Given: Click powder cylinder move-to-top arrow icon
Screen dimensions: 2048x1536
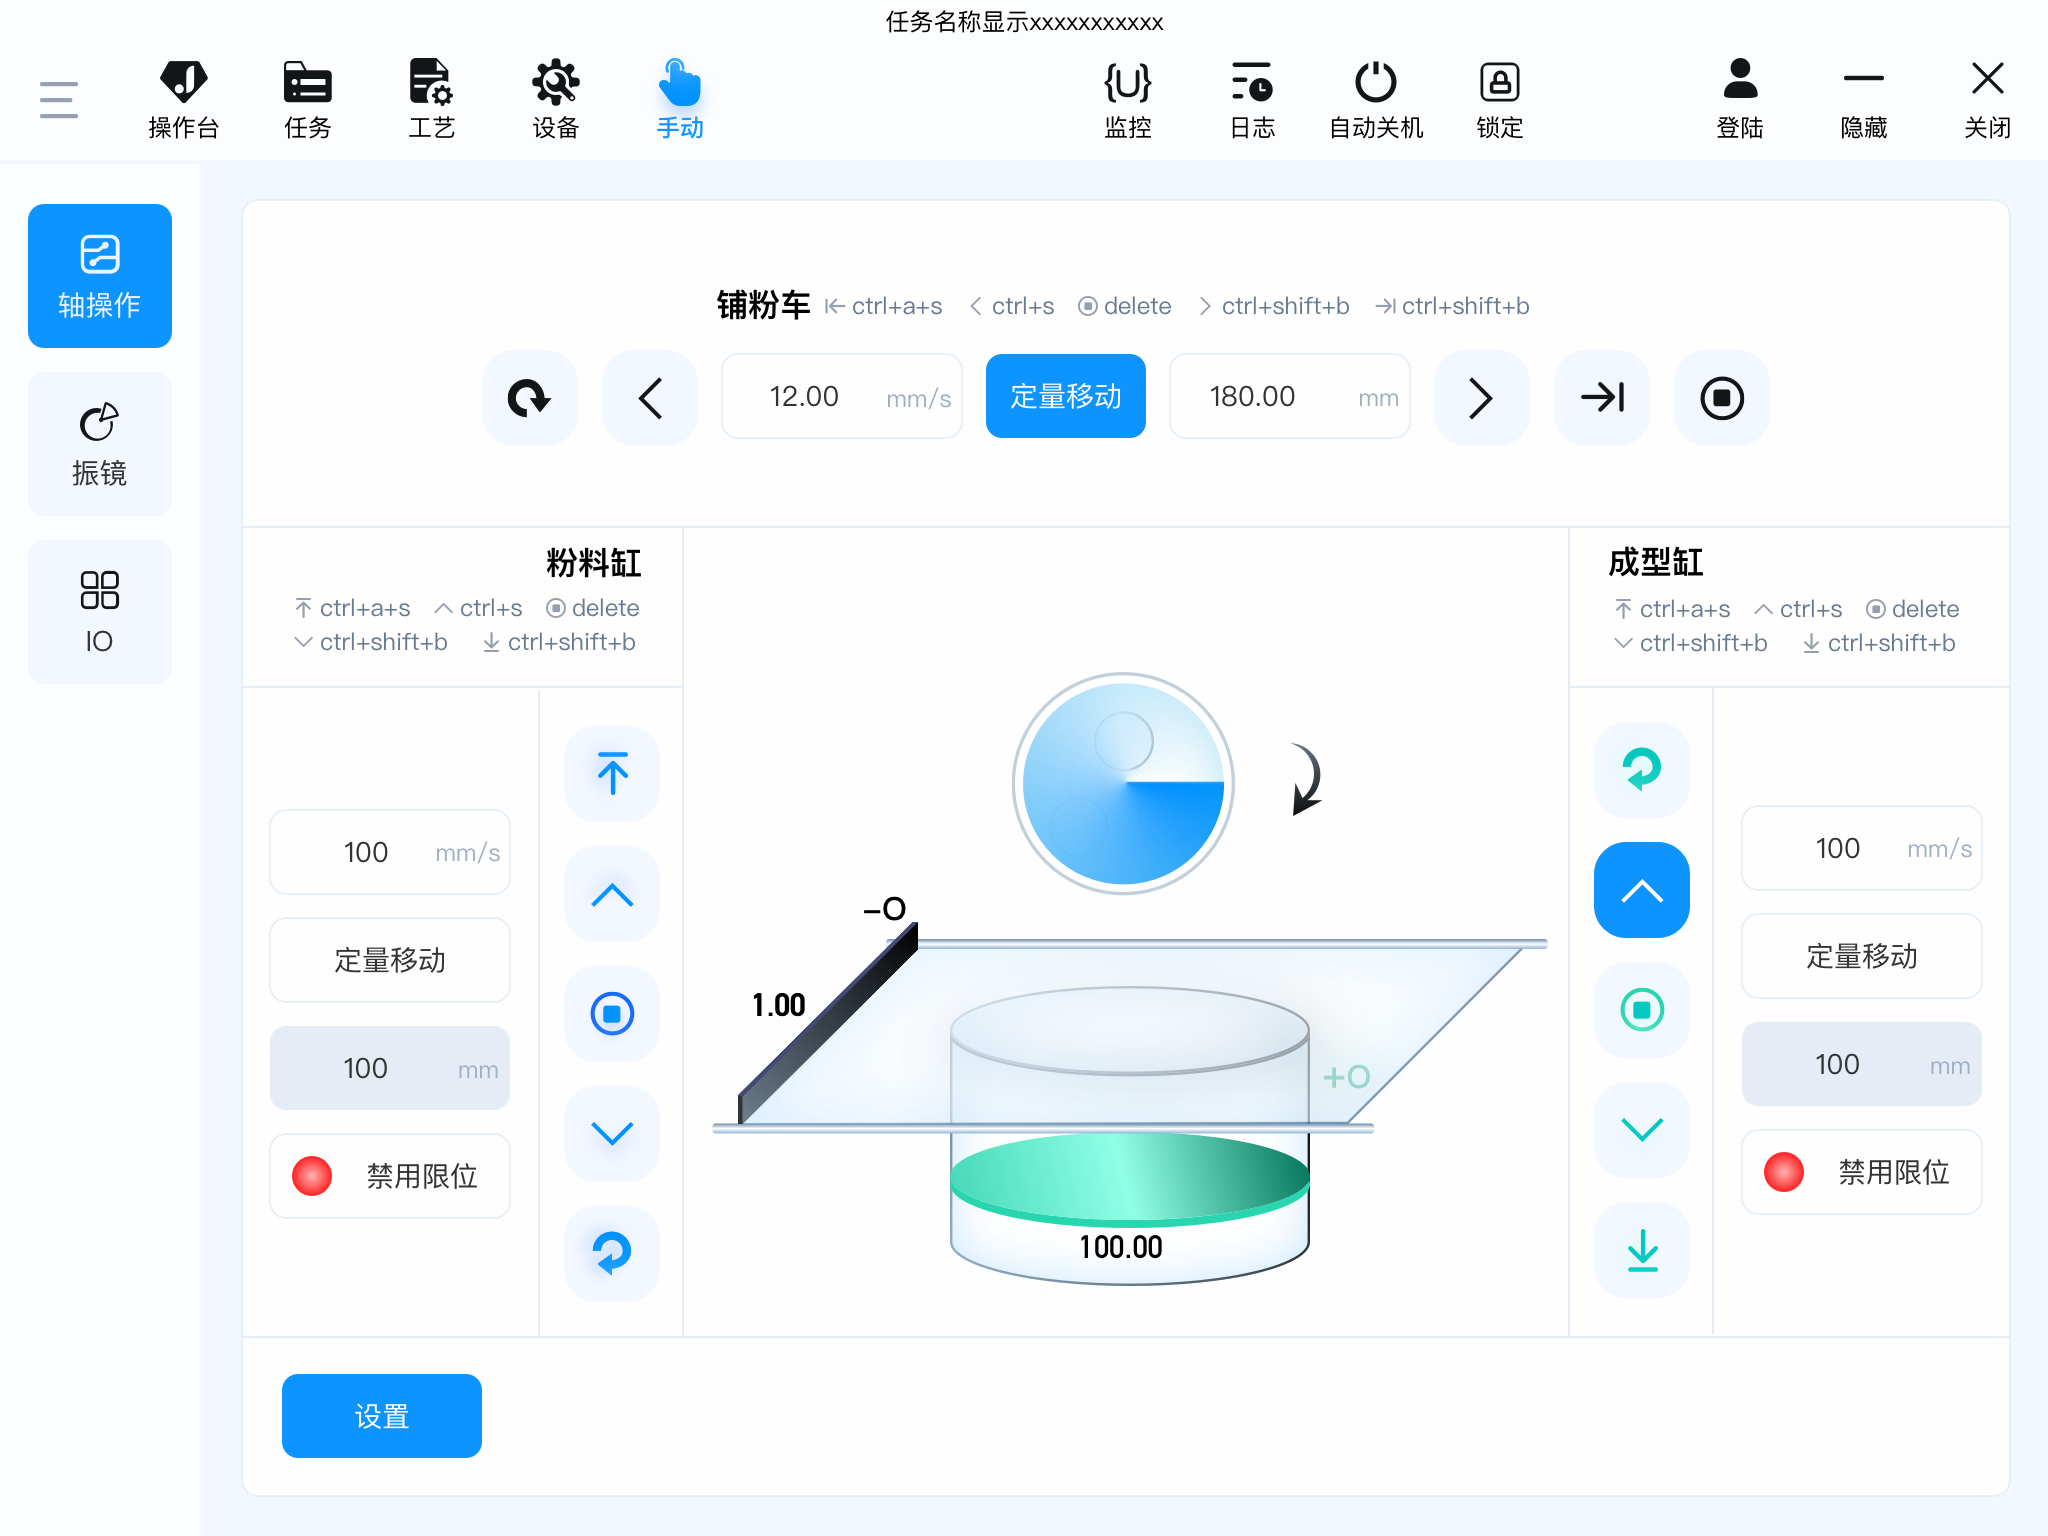Looking at the screenshot, I should point(612,774).
